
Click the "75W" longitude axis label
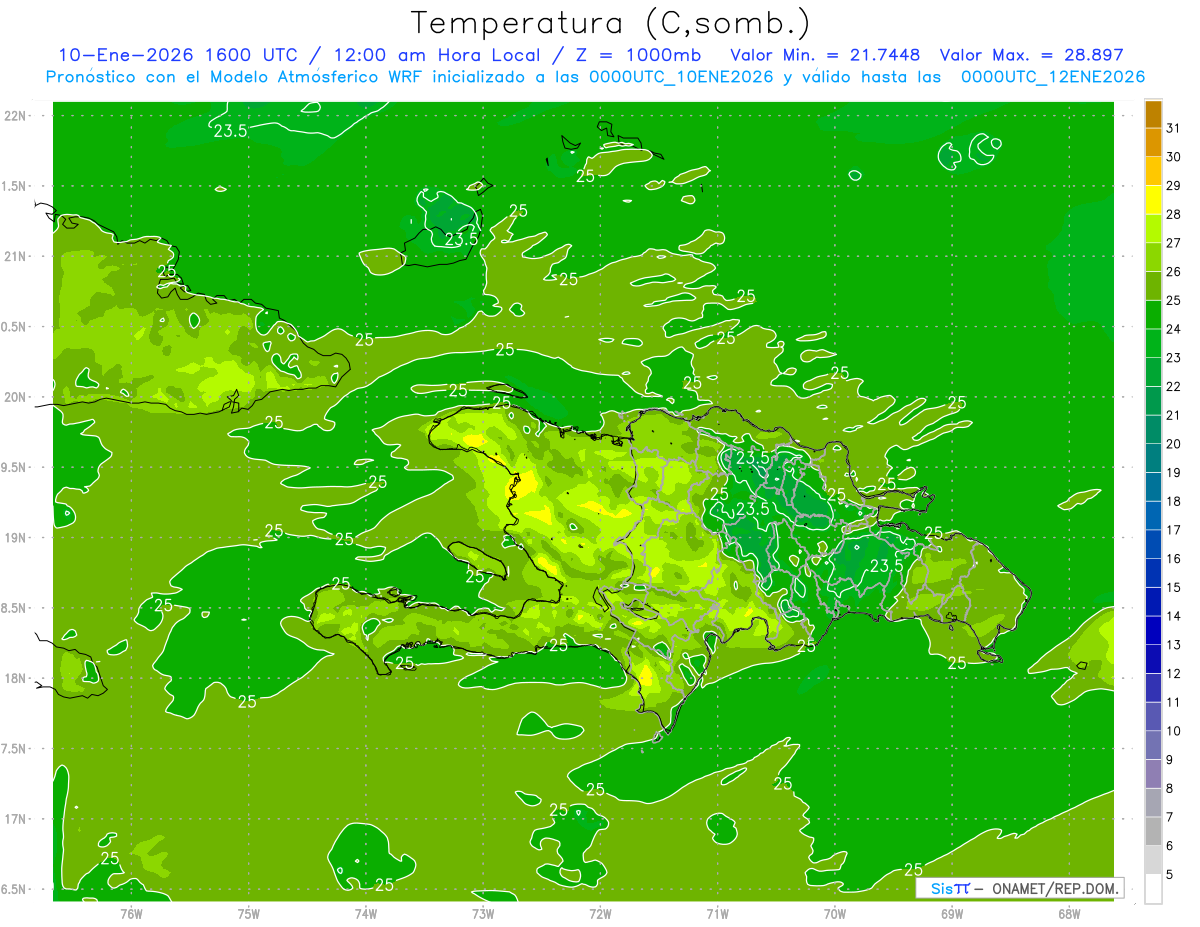(248, 913)
